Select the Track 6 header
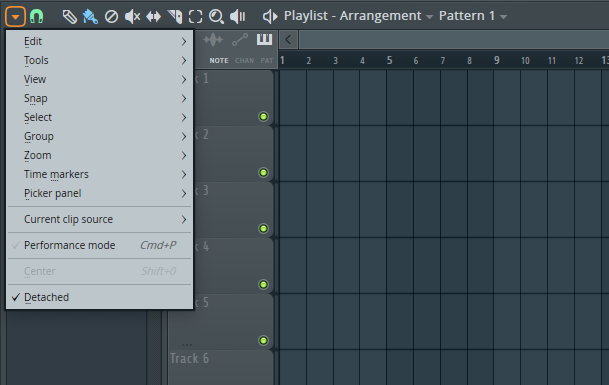Screen dimensions: 609x385 [221, 367]
